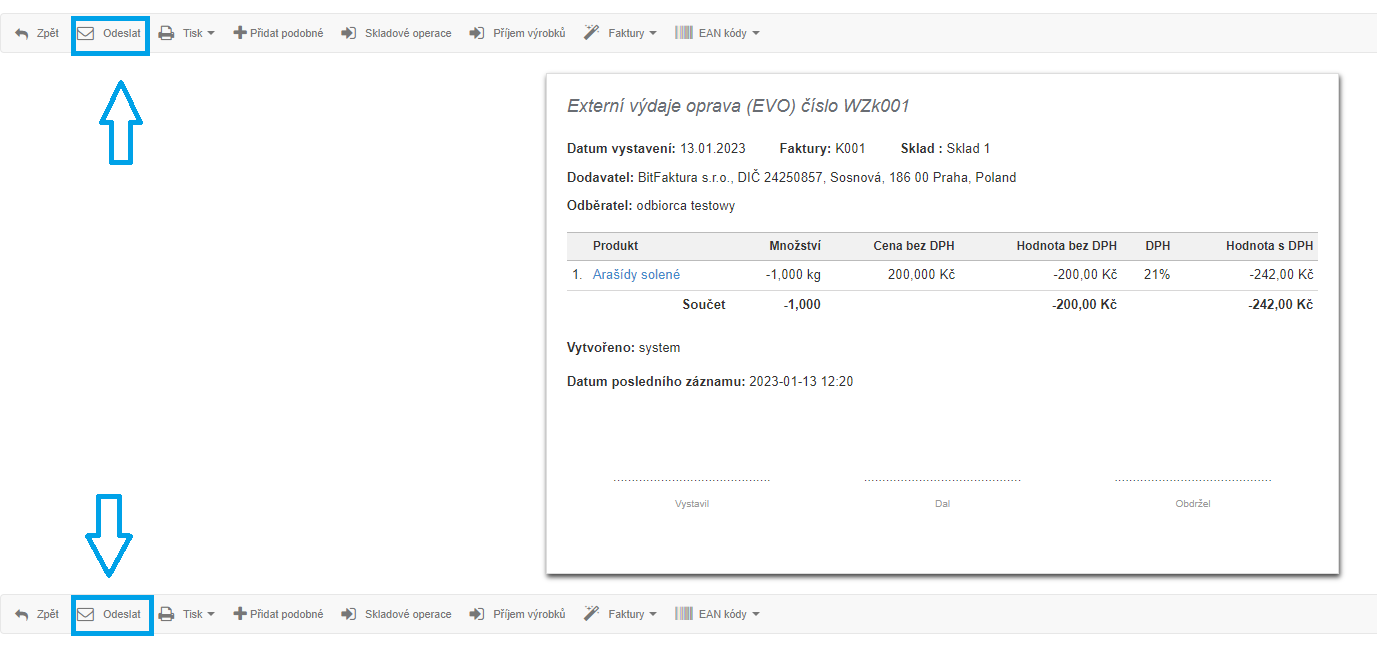
Task: Open the Tisk dropdown caret in bottom toolbar
Action: coord(211,615)
